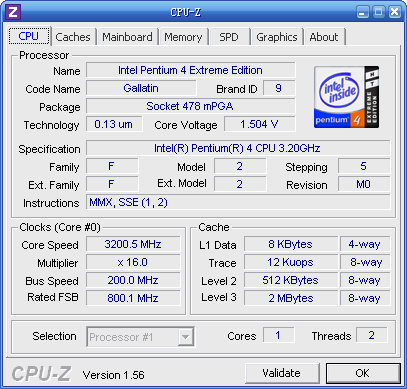
Task: Click the OK button
Action: point(363,373)
